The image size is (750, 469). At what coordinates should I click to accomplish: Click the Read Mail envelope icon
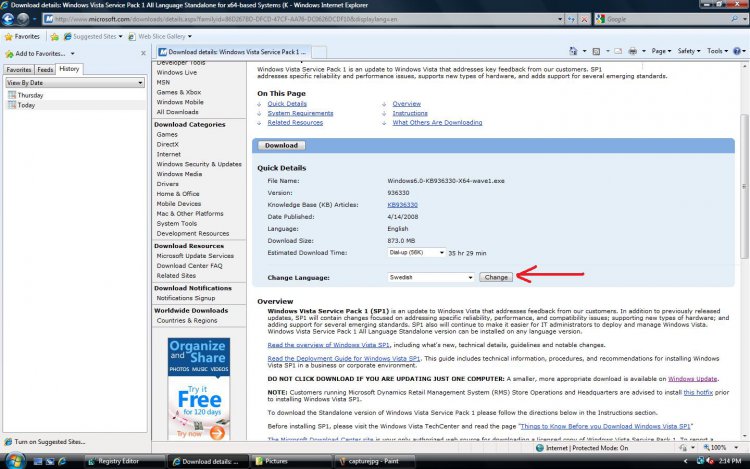pos(618,51)
